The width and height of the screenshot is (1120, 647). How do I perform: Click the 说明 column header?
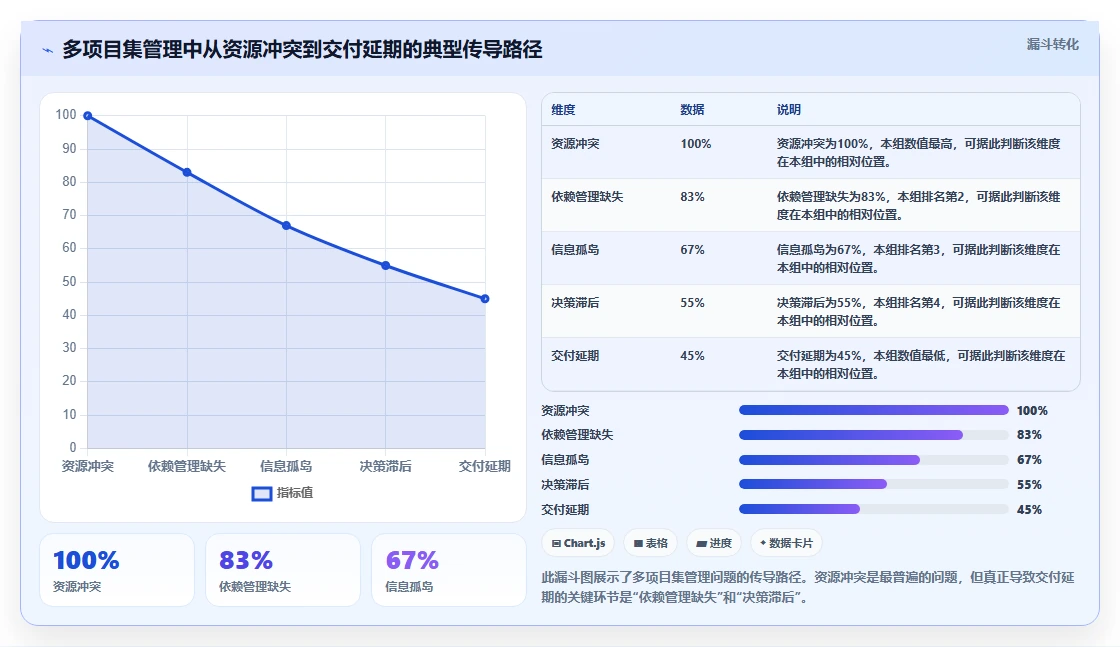click(x=789, y=110)
